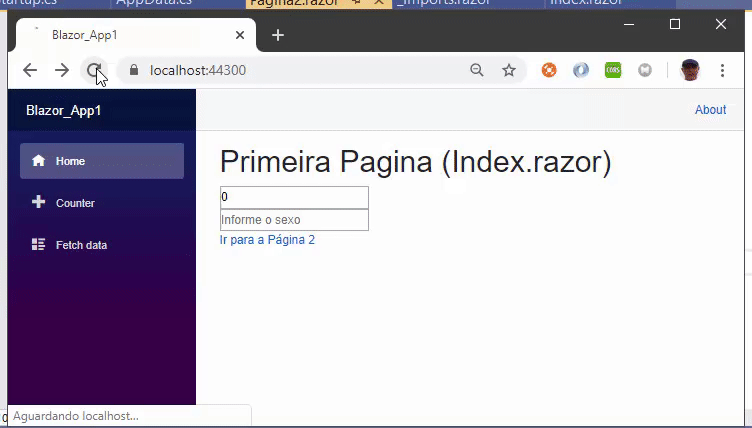Open the orange circular extension icon

point(549,70)
